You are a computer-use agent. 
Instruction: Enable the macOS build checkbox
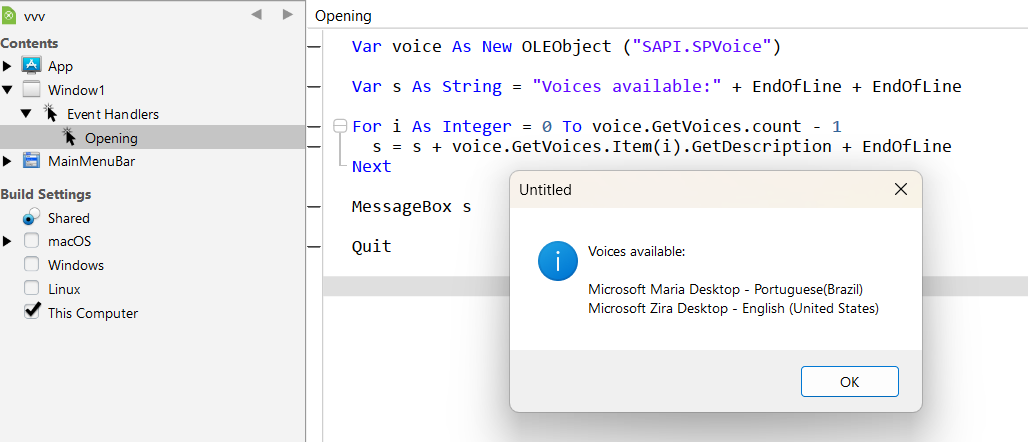point(31,241)
